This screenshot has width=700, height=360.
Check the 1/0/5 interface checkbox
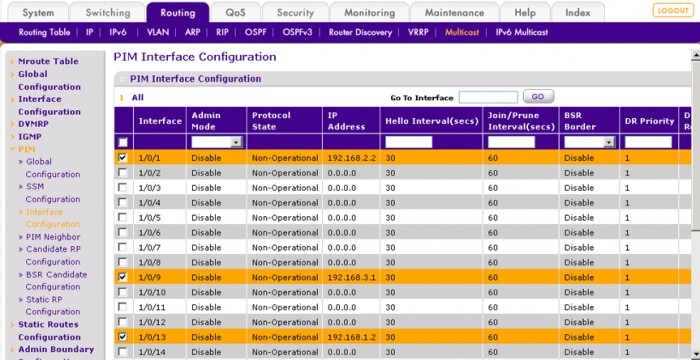coord(123,217)
